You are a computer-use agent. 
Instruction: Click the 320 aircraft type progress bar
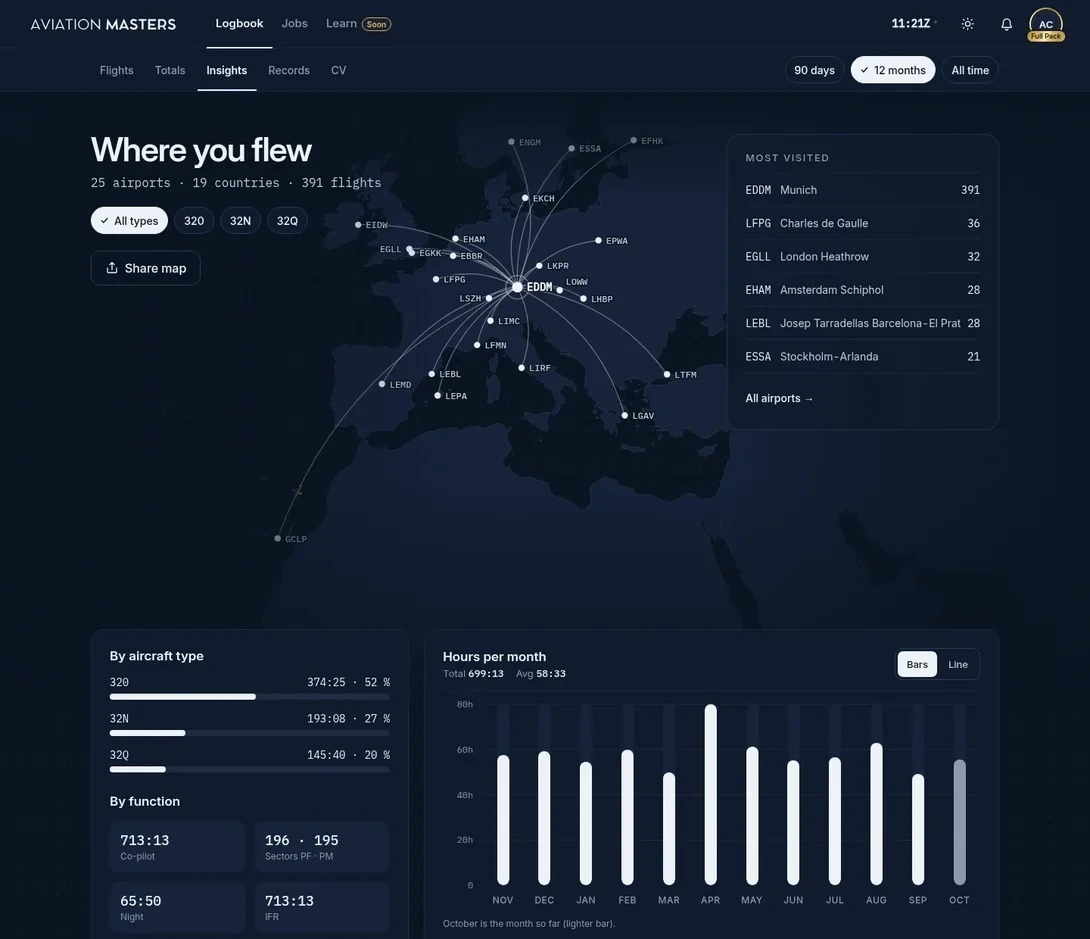[250, 696]
